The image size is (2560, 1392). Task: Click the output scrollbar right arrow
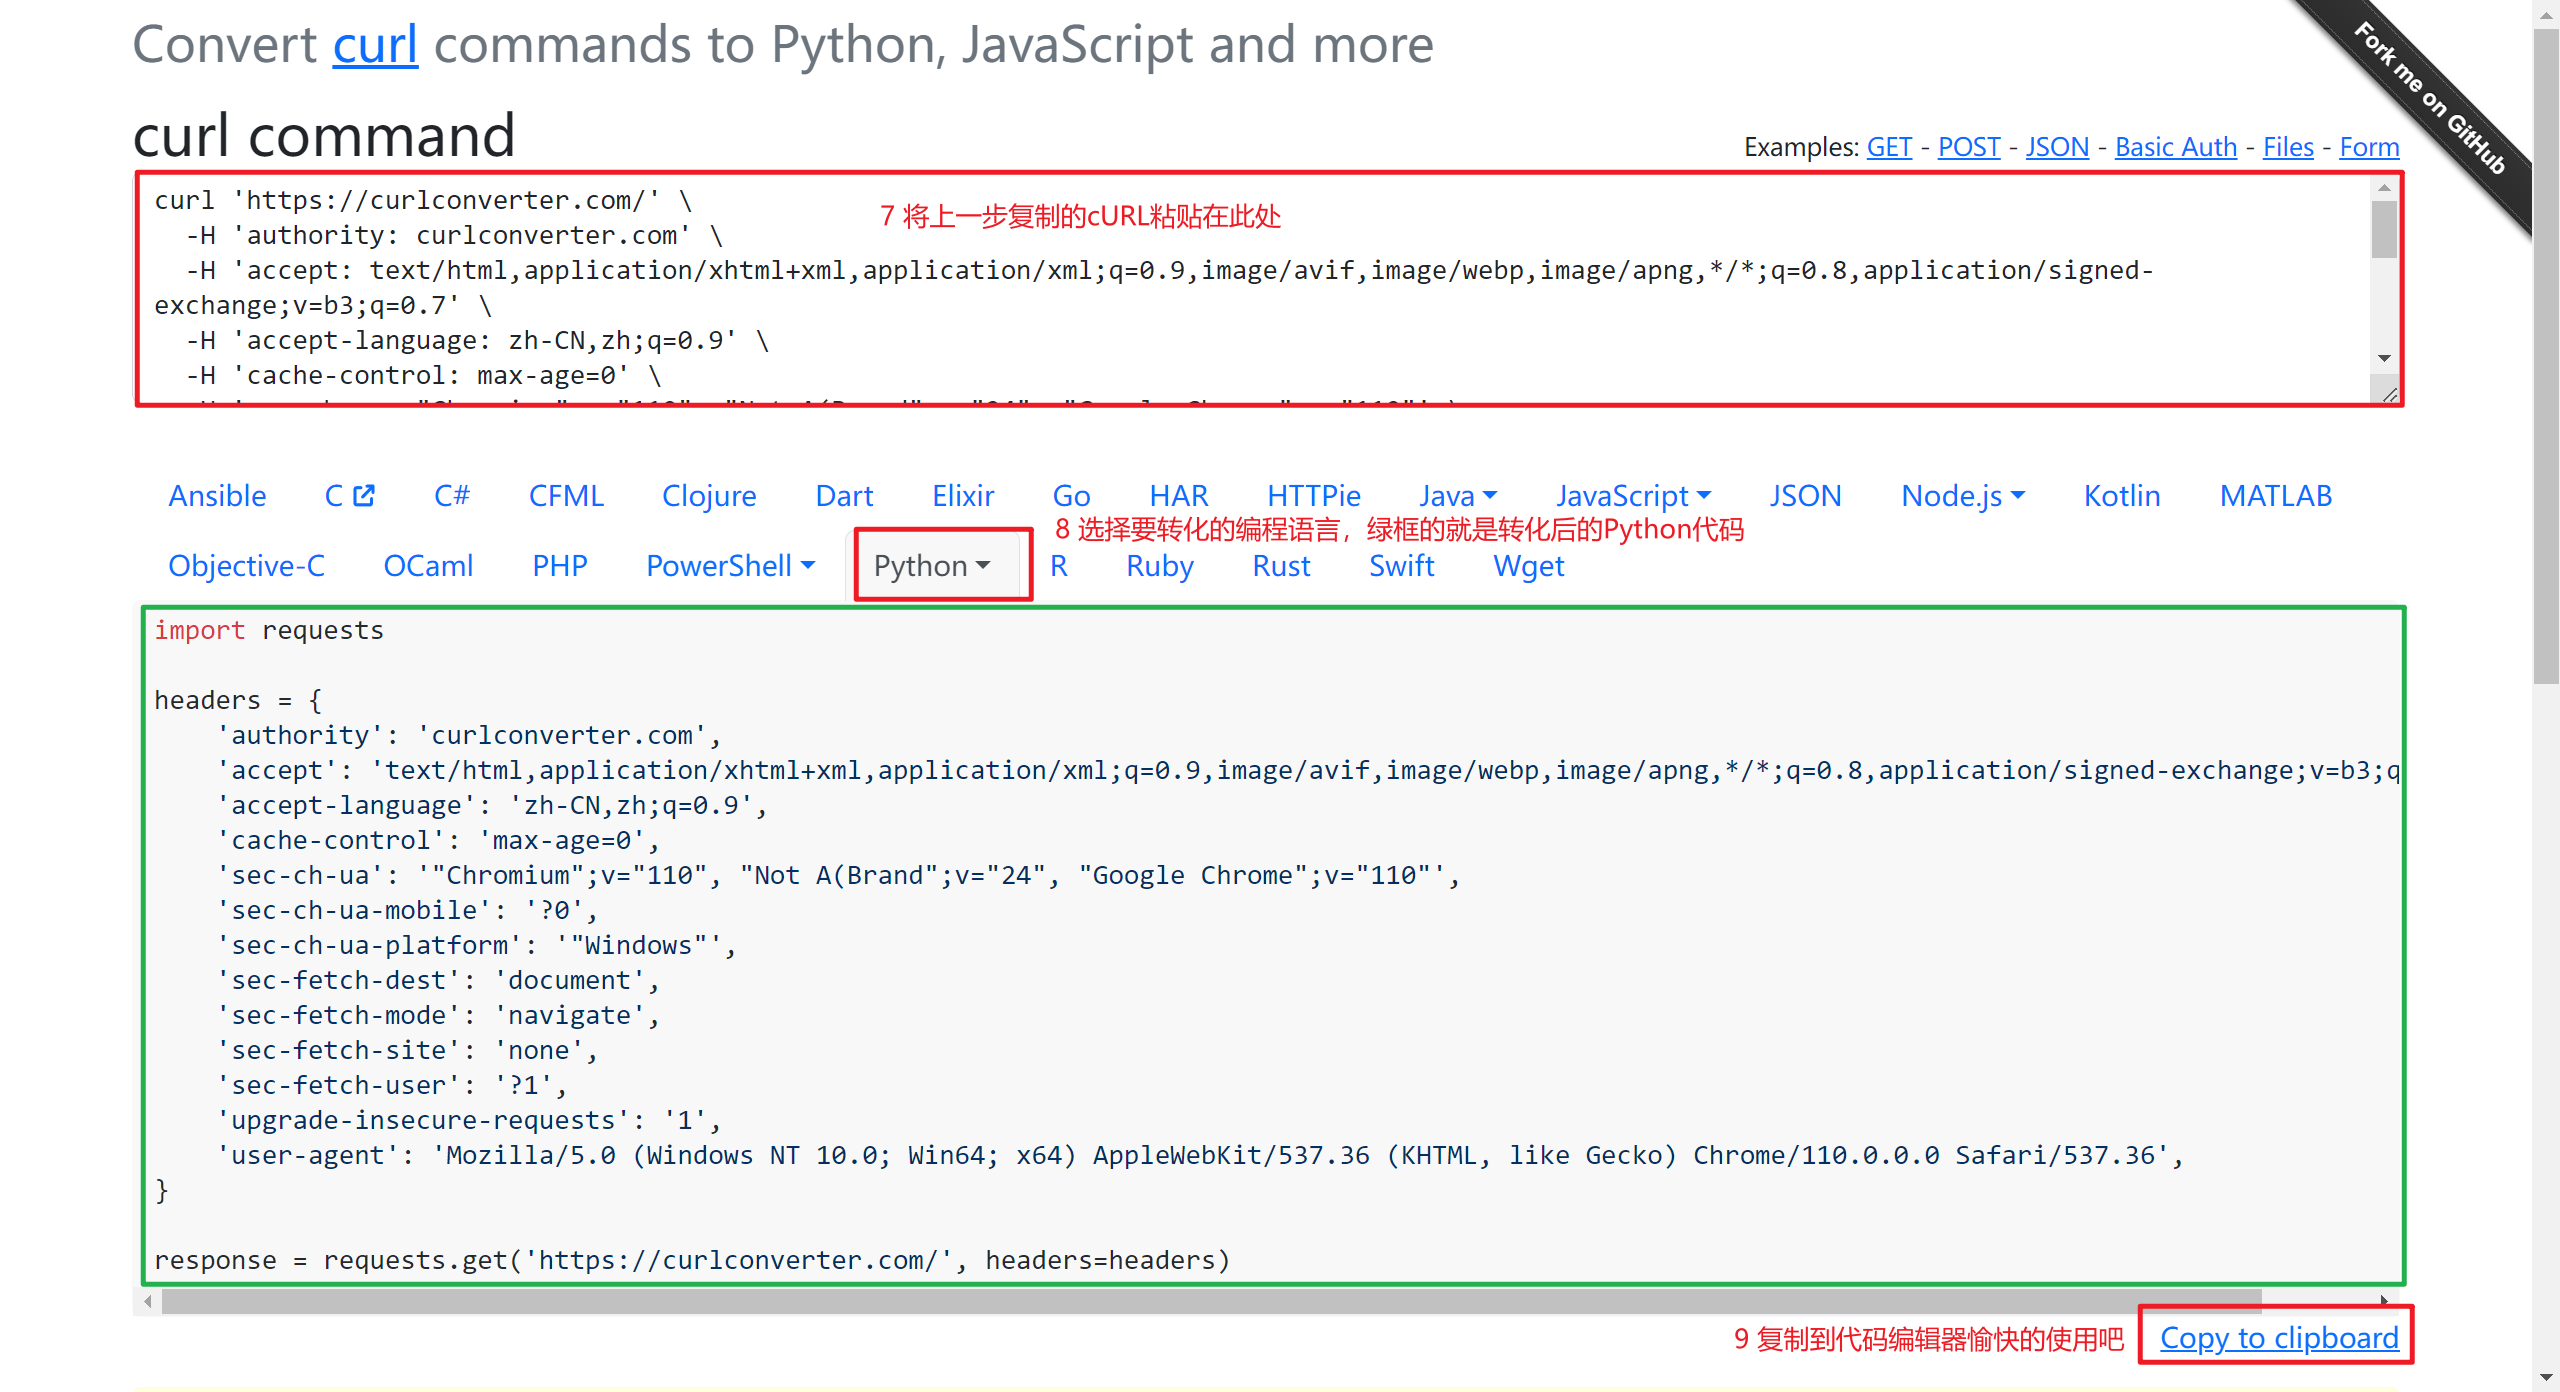2385,1301
